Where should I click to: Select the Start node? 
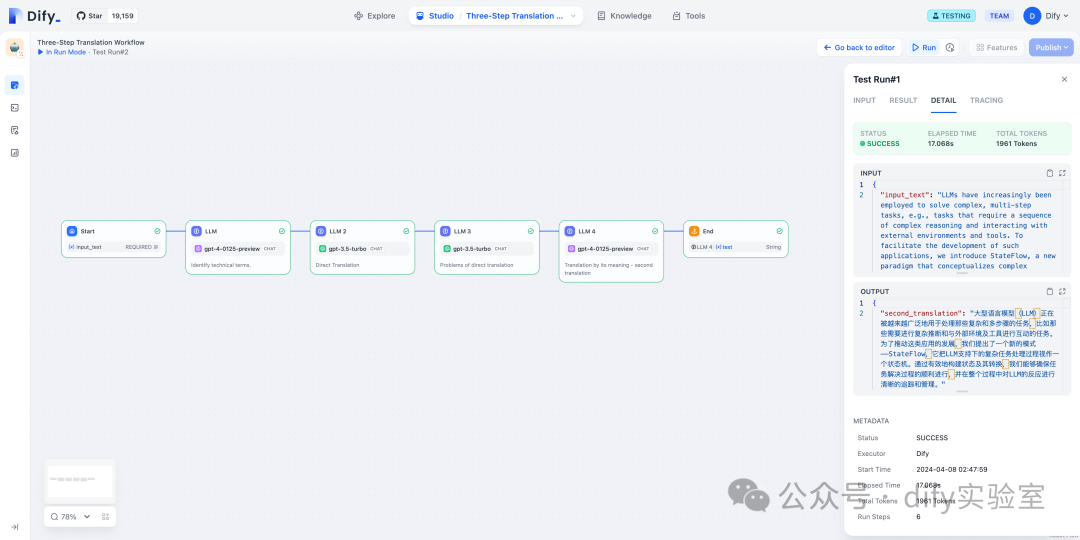114,239
